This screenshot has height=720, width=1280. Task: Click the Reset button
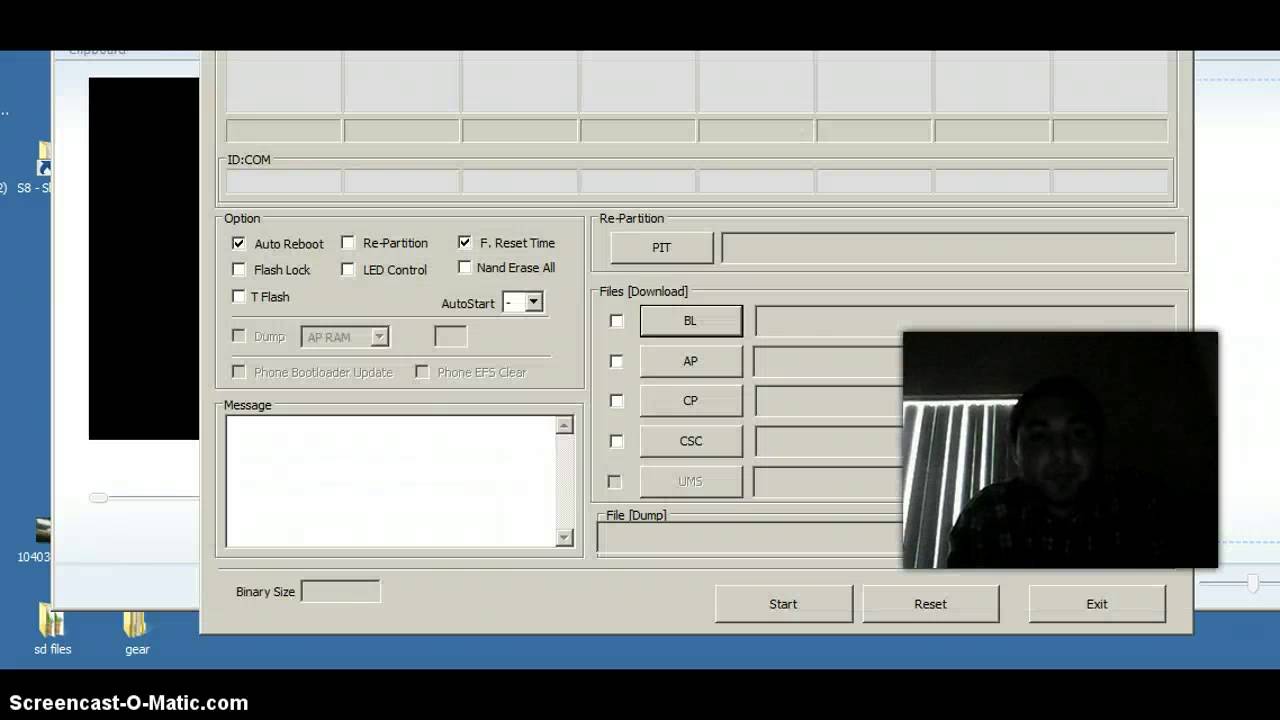pos(930,604)
